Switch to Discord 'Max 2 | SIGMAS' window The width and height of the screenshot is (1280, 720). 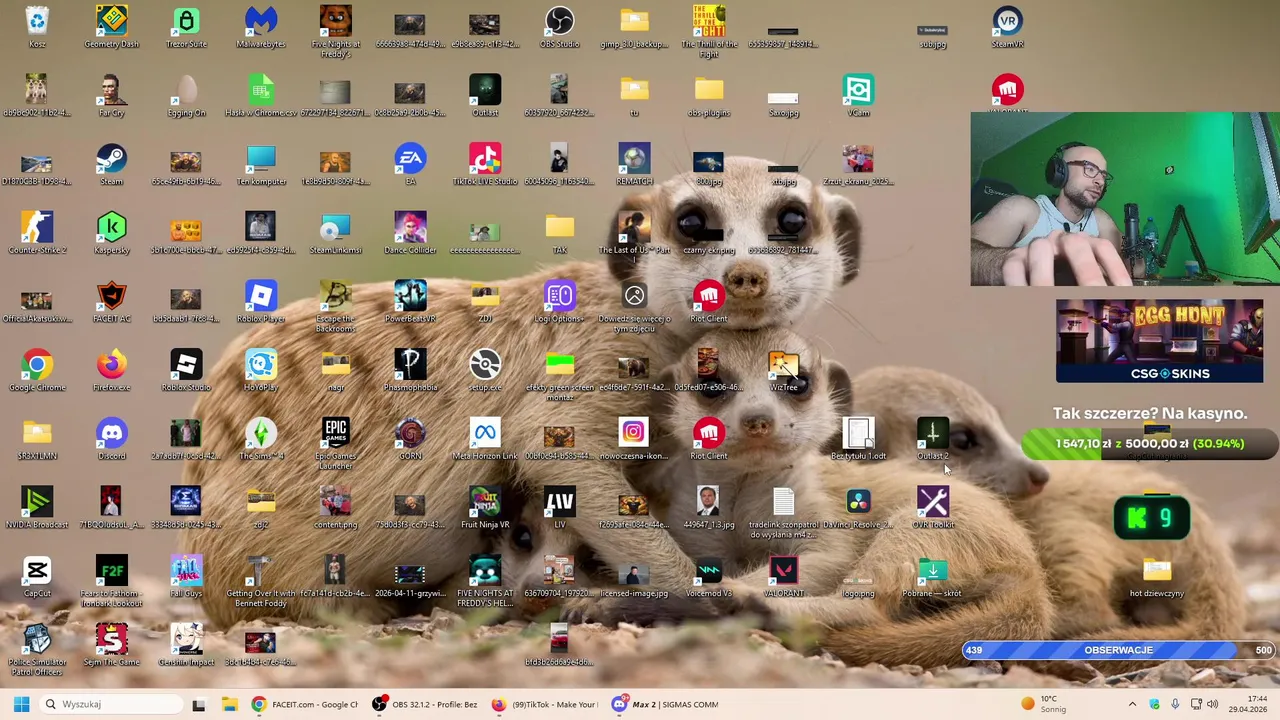coord(666,704)
